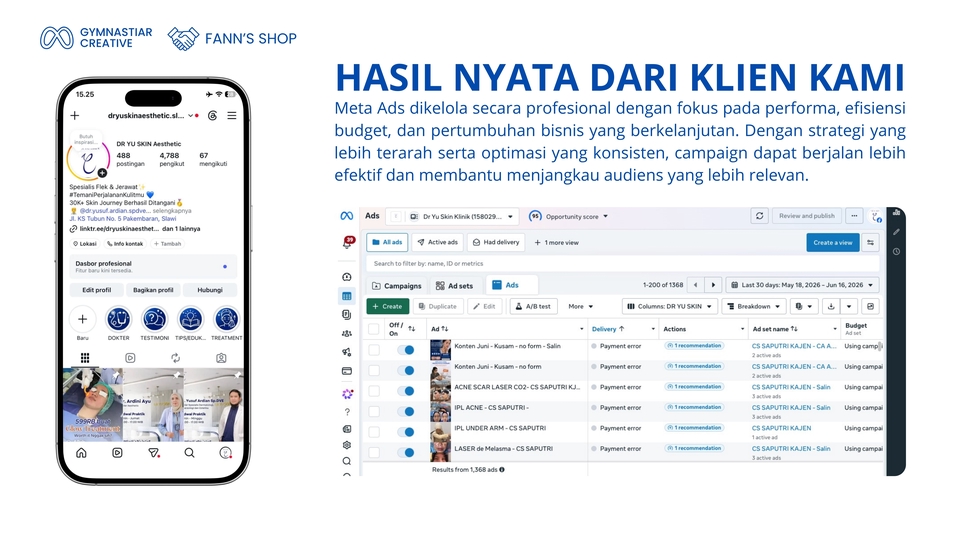Open Ads reporting document icon in sidebar

click(x=347, y=315)
